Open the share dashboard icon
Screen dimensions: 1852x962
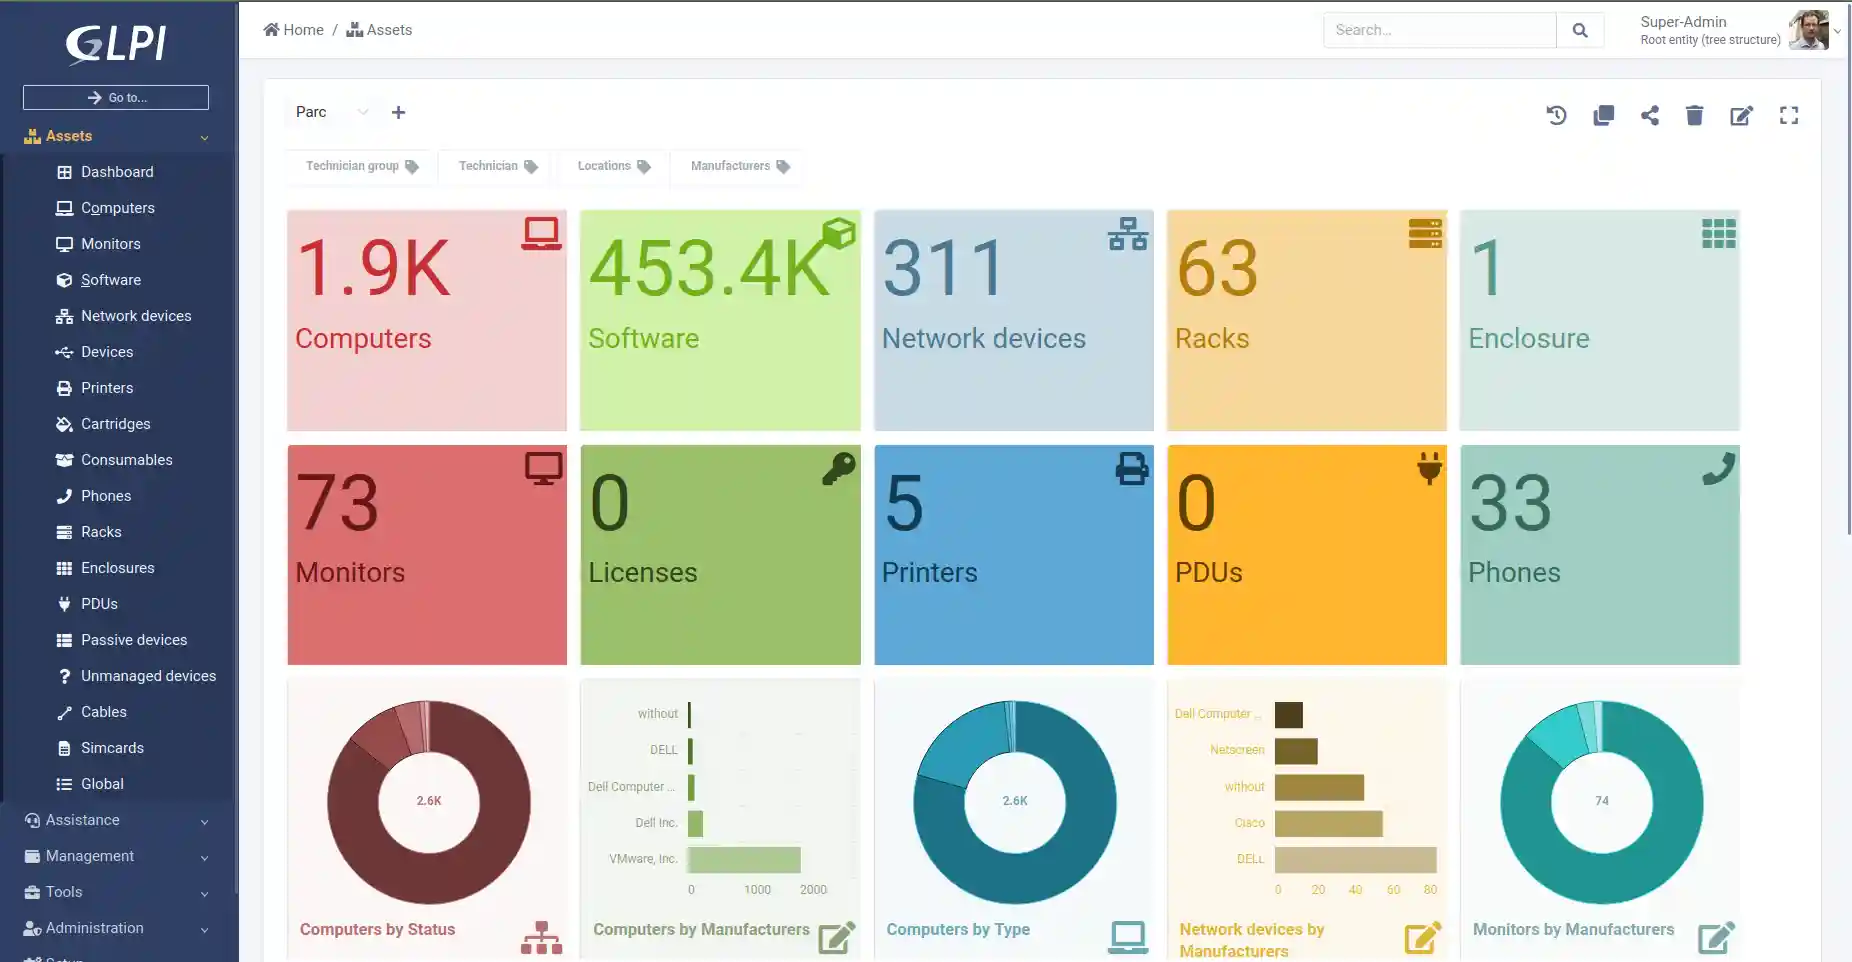pos(1650,115)
